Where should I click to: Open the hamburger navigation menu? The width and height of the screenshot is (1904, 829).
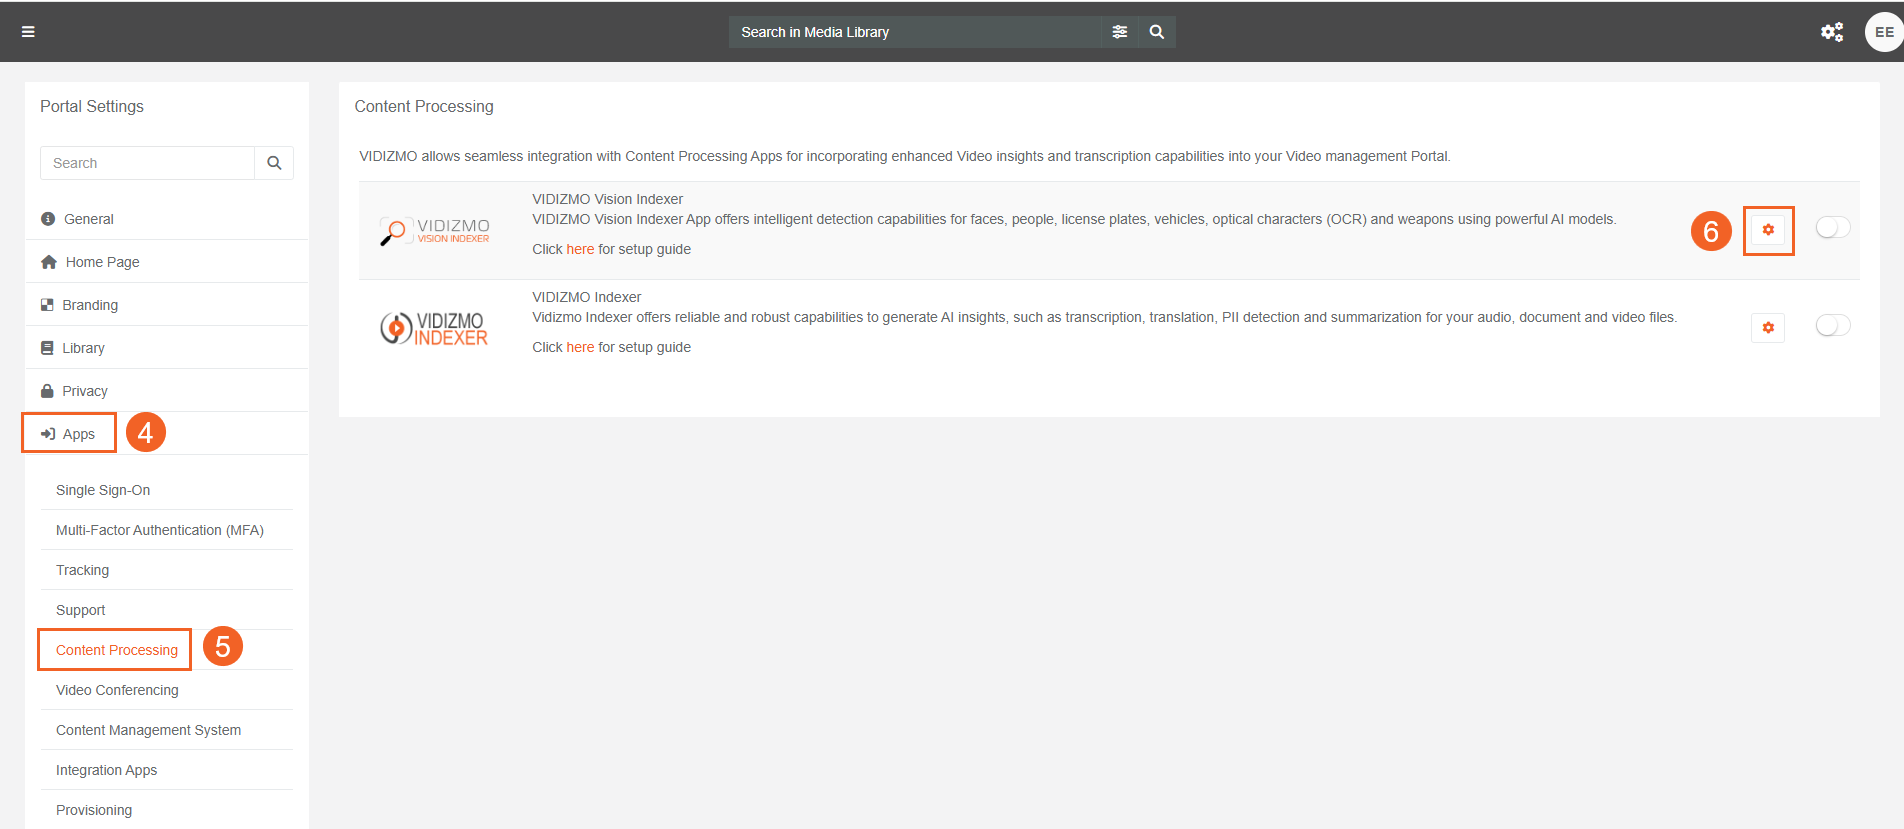point(28,32)
